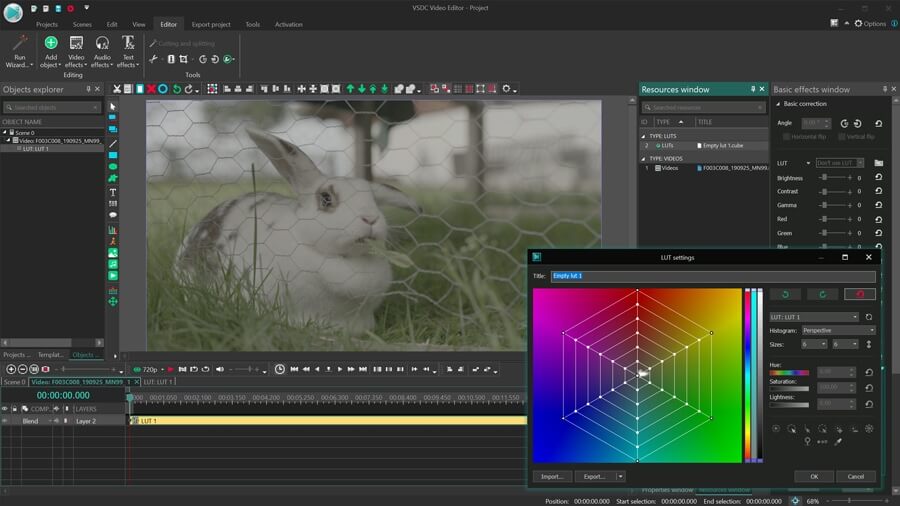900x506 pixels.
Task: Click the undo button in LUT settings
Action: [785, 294]
